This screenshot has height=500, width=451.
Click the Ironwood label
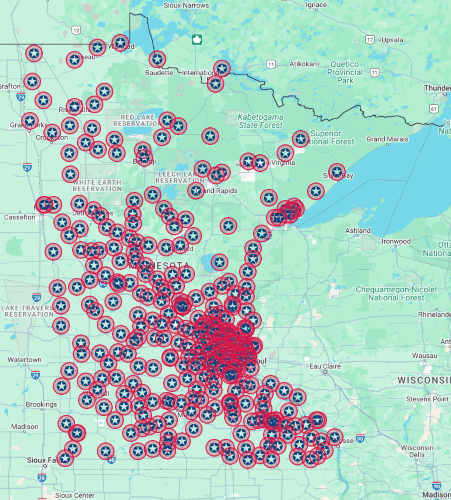tap(396, 241)
